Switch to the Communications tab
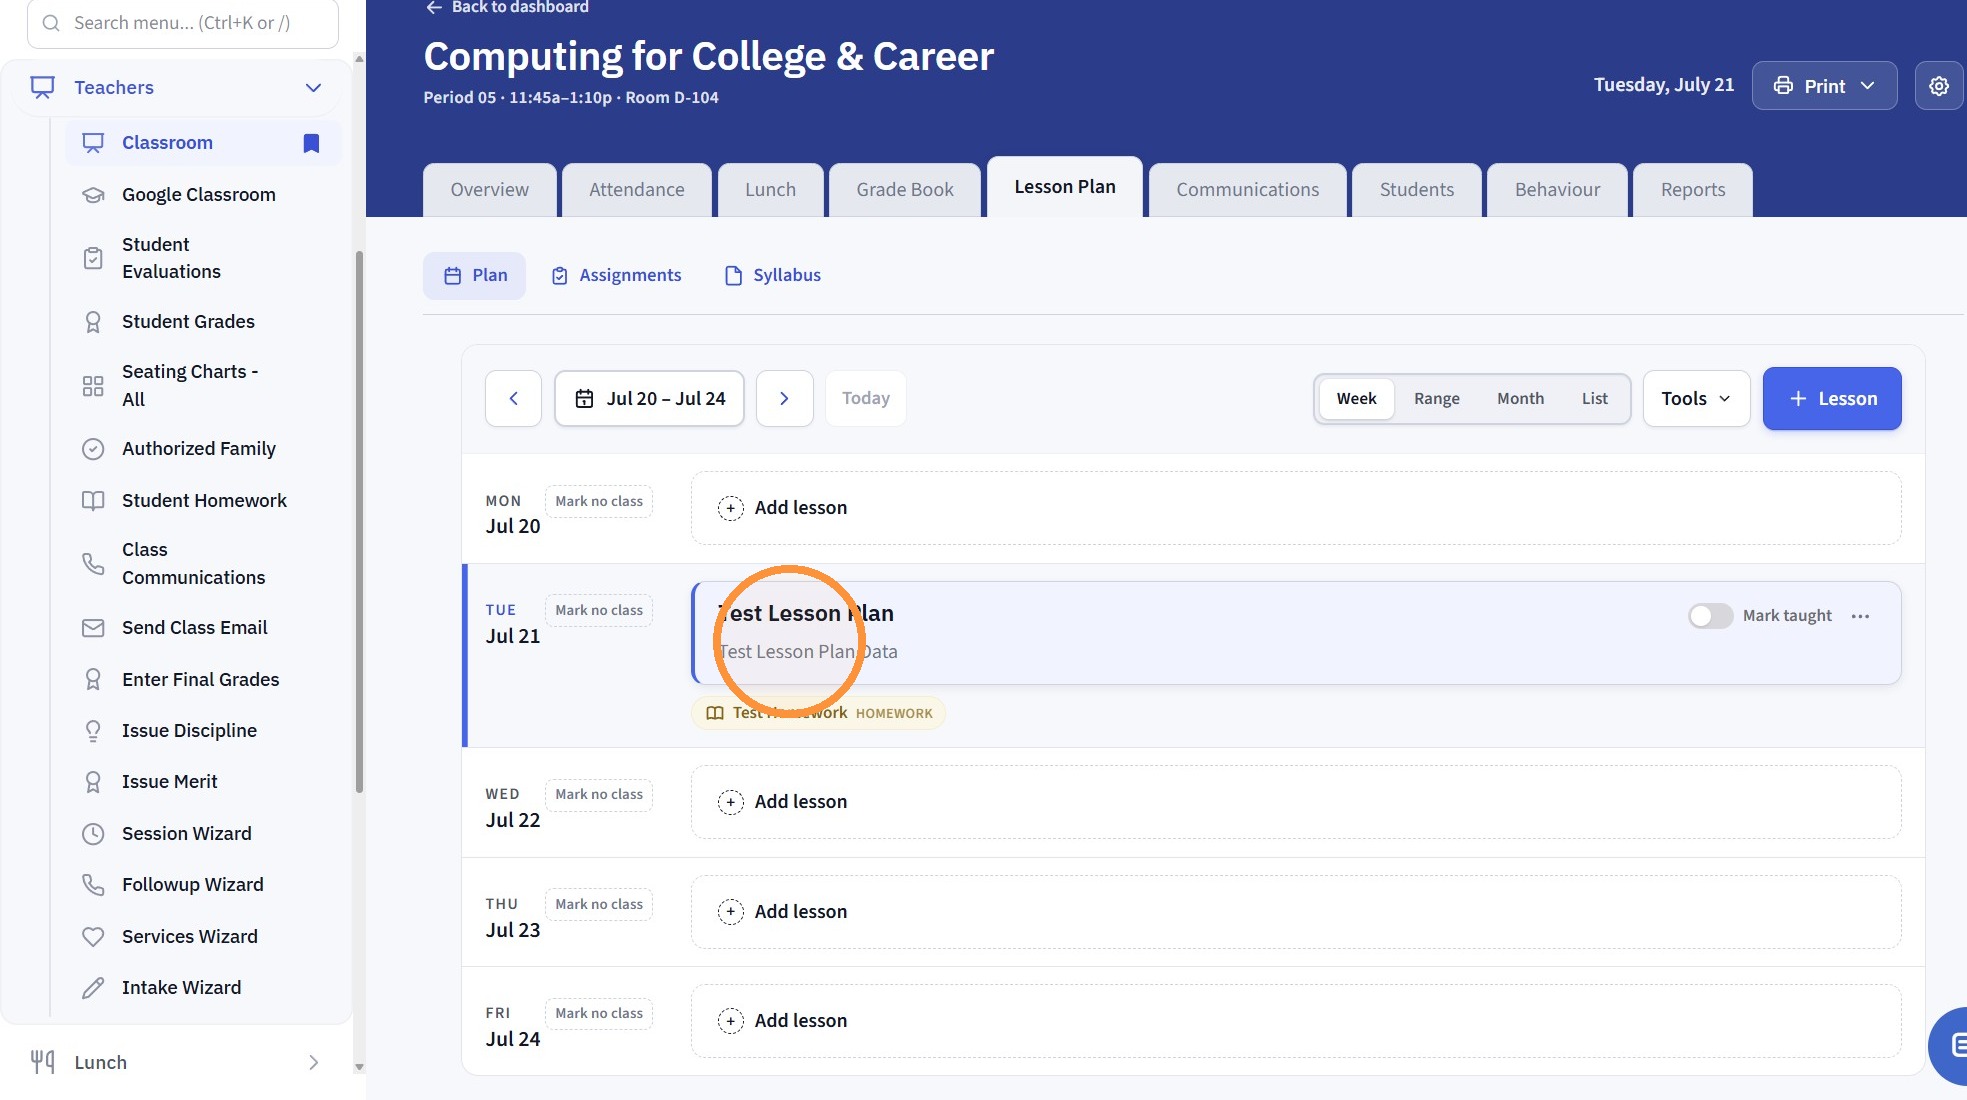1967x1100 pixels. tap(1247, 190)
